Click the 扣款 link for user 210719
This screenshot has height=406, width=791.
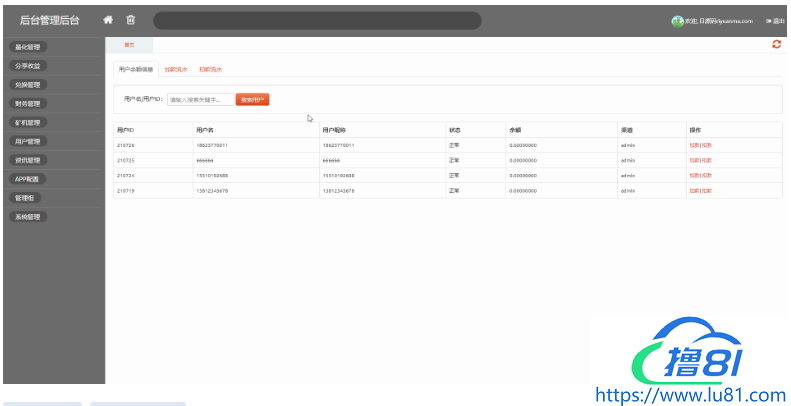click(x=707, y=190)
